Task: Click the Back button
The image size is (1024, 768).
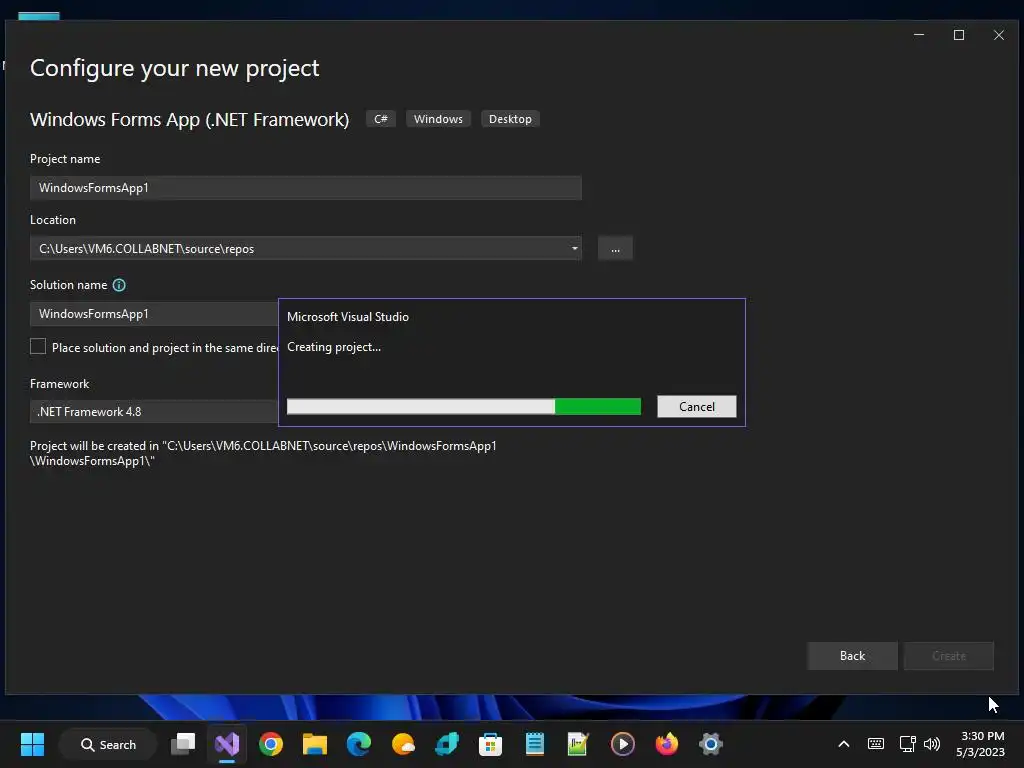Action: point(852,656)
